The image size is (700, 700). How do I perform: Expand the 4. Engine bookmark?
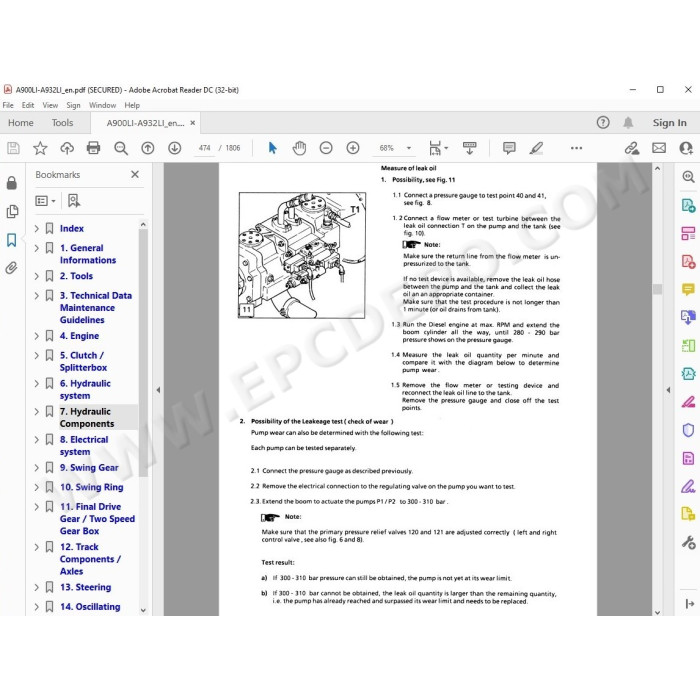click(x=37, y=336)
